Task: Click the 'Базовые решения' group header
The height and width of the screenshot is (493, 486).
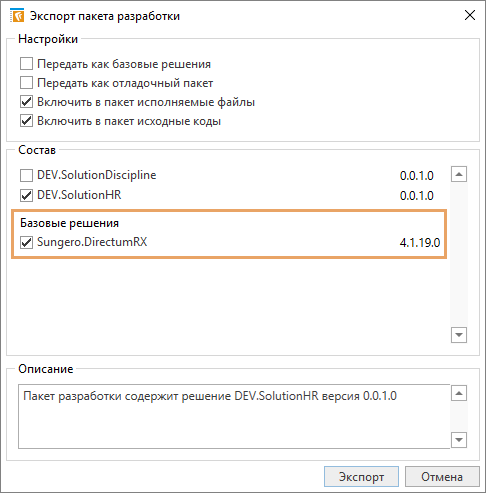Action: tap(69, 223)
